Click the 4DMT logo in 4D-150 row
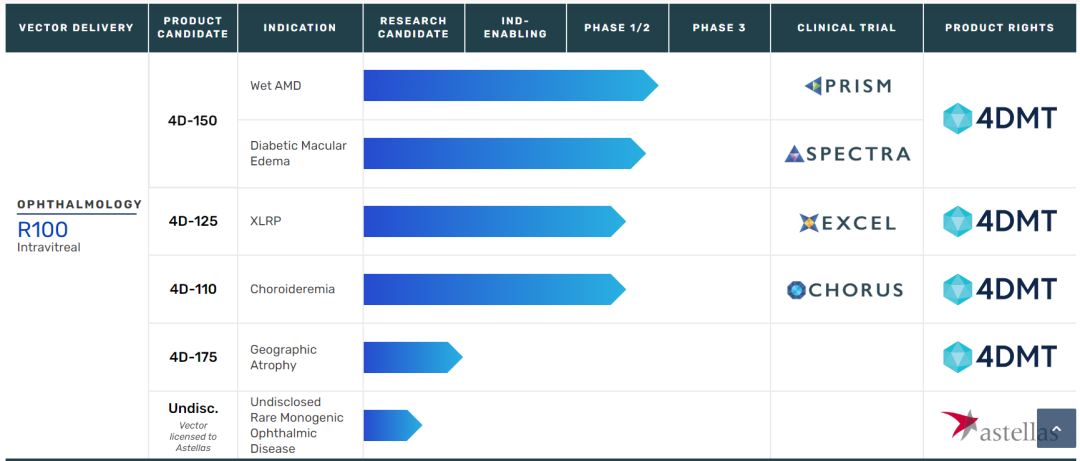The image size is (1080, 461). pos(999,119)
